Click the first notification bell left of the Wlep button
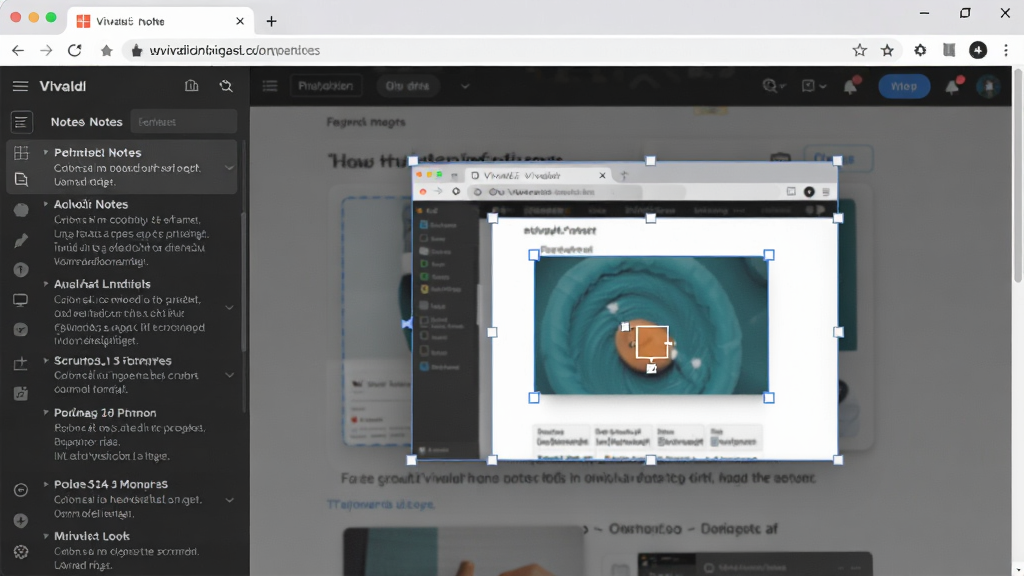The height and width of the screenshot is (576, 1024). point(851,86)
